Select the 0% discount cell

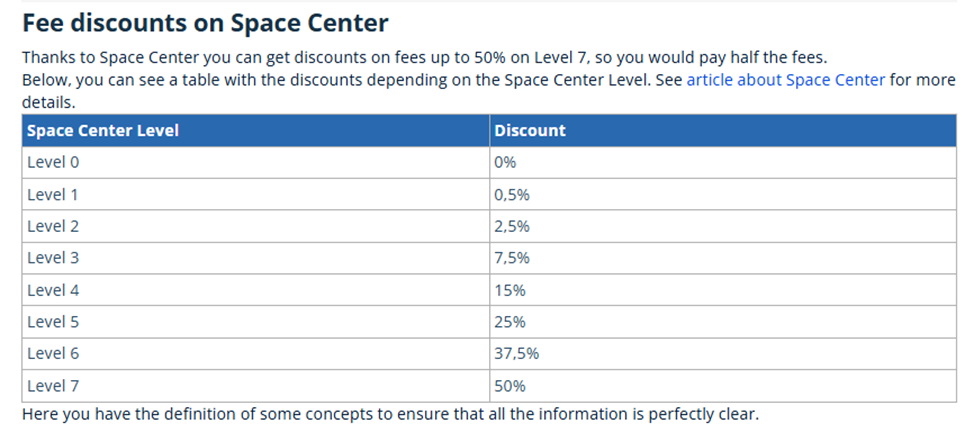[x=505, y=162]
